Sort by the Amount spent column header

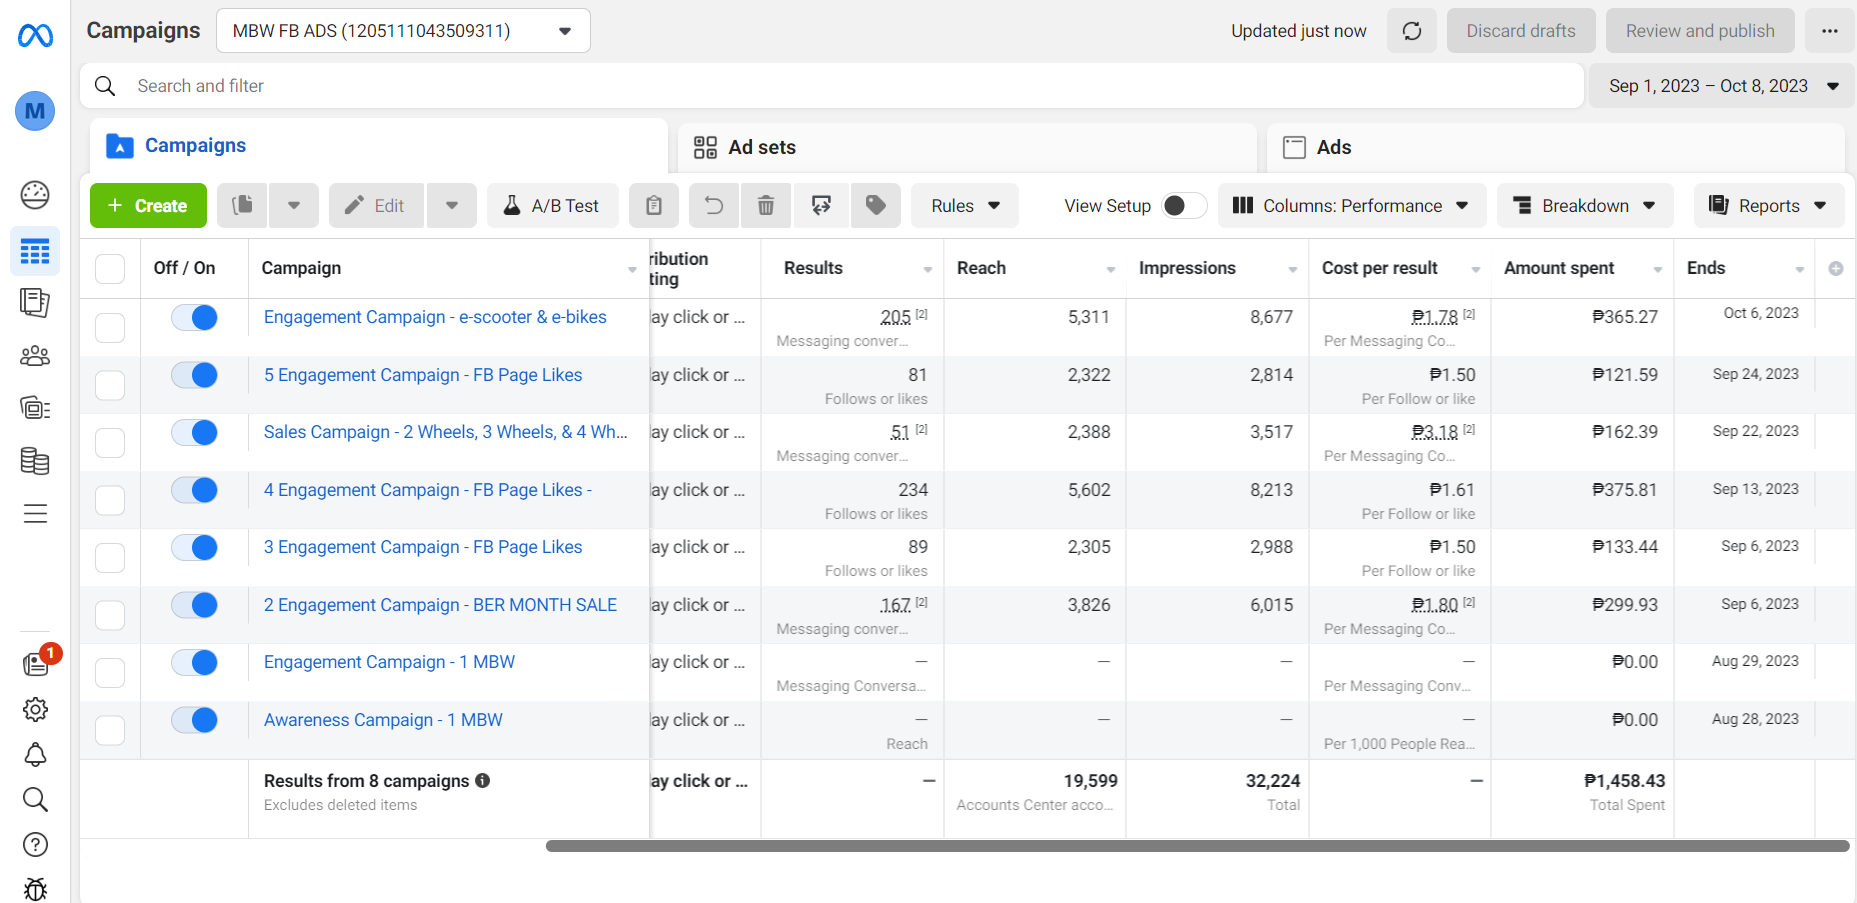1559,268
